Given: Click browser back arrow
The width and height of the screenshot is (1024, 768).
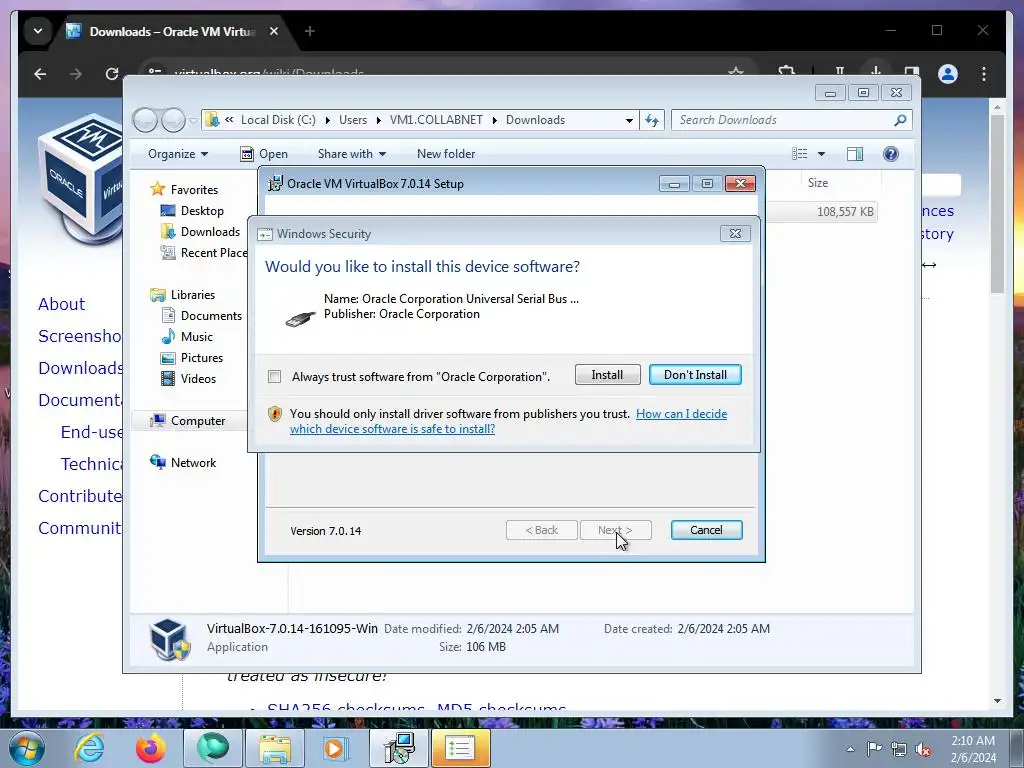Looking at the screenshot, I should pyautogui.click(x=40, y=74).
